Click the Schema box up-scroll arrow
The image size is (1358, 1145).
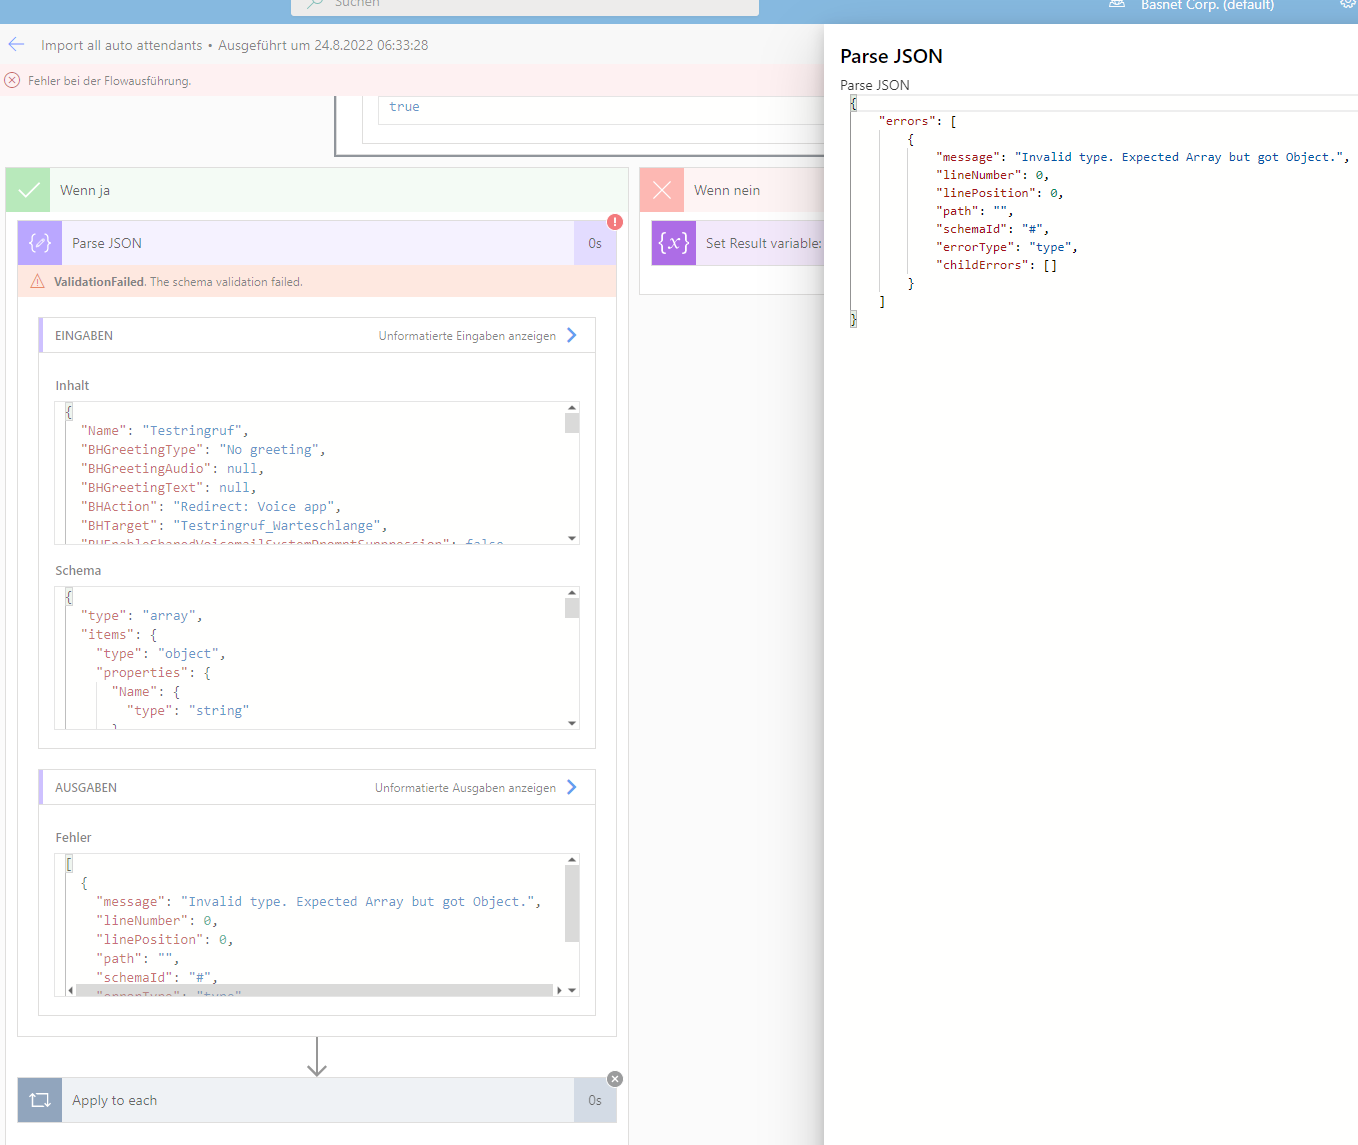tap(572, 593)
